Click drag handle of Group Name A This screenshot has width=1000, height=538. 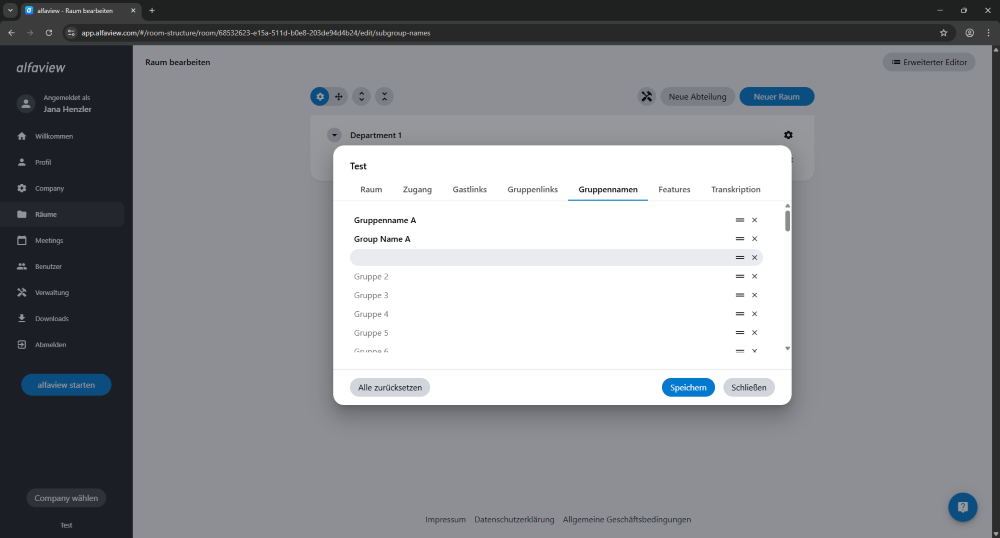(x=740, y=239)
